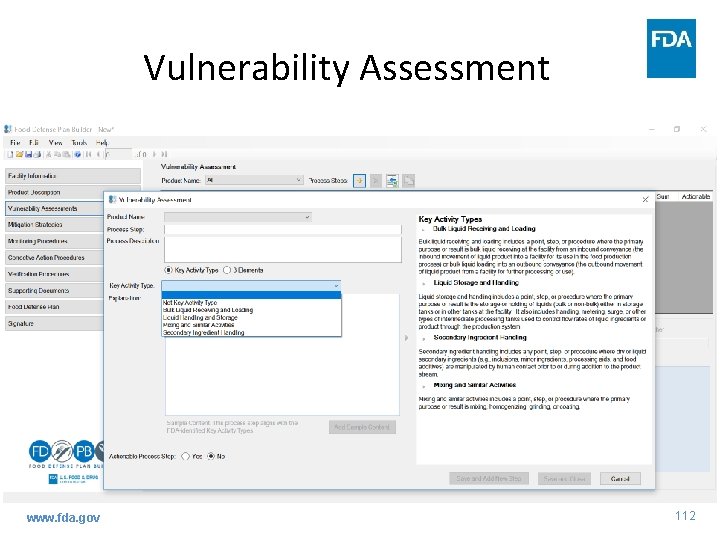Click the Add Sample Content button
Screen dimensions: 720x540
(x=362, y=427)
